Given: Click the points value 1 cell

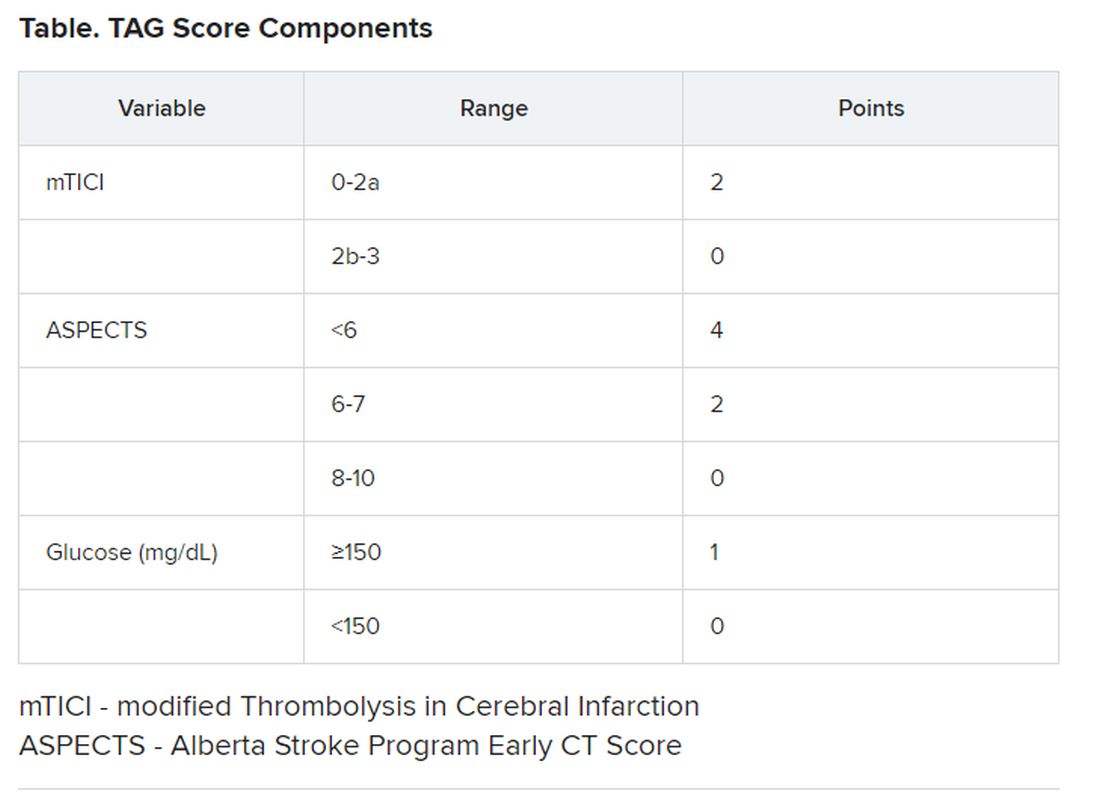Looking at the screenshot, I should 714,552.
